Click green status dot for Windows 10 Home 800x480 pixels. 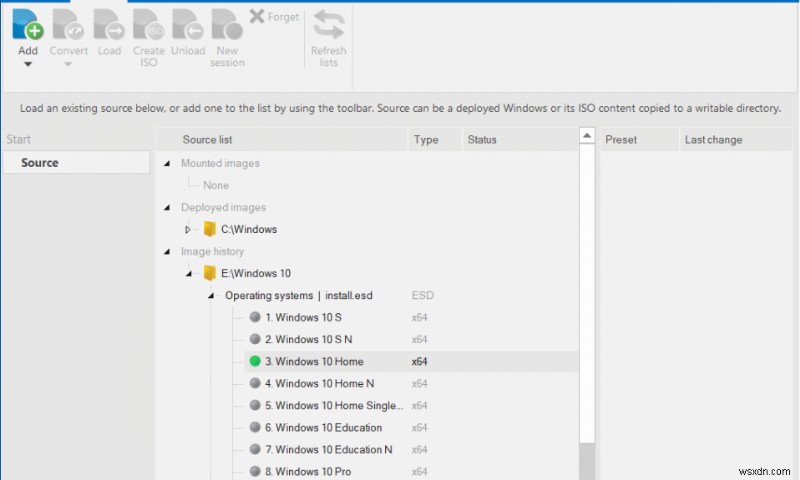pos(255,361)
